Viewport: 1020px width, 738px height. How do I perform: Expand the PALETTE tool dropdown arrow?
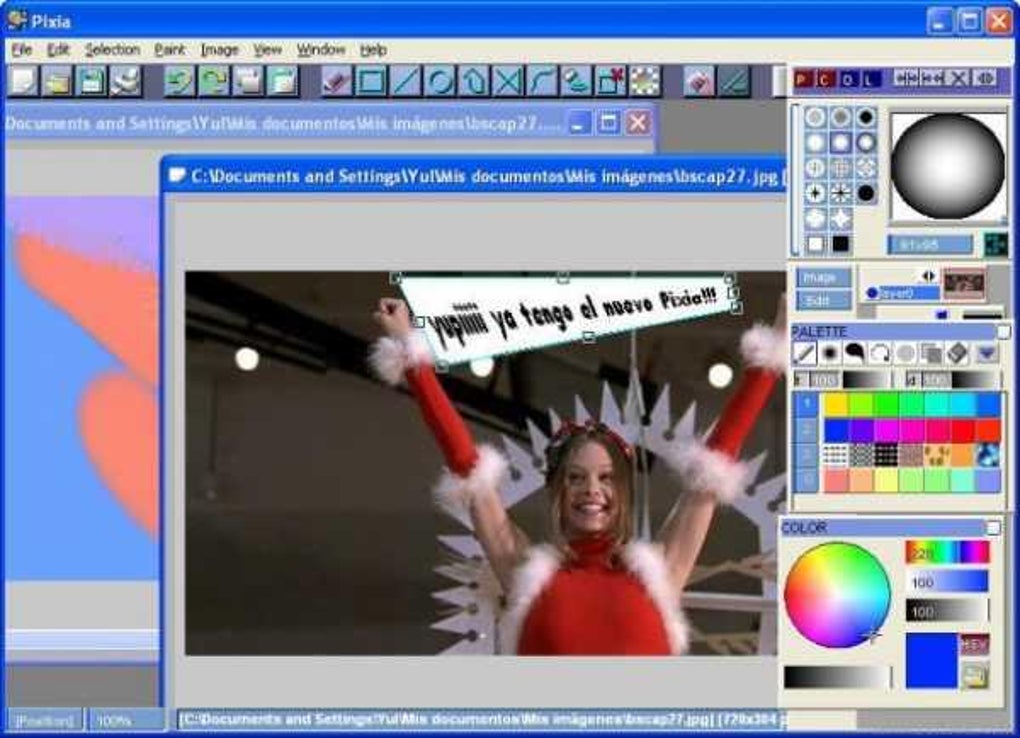(986, 353)
